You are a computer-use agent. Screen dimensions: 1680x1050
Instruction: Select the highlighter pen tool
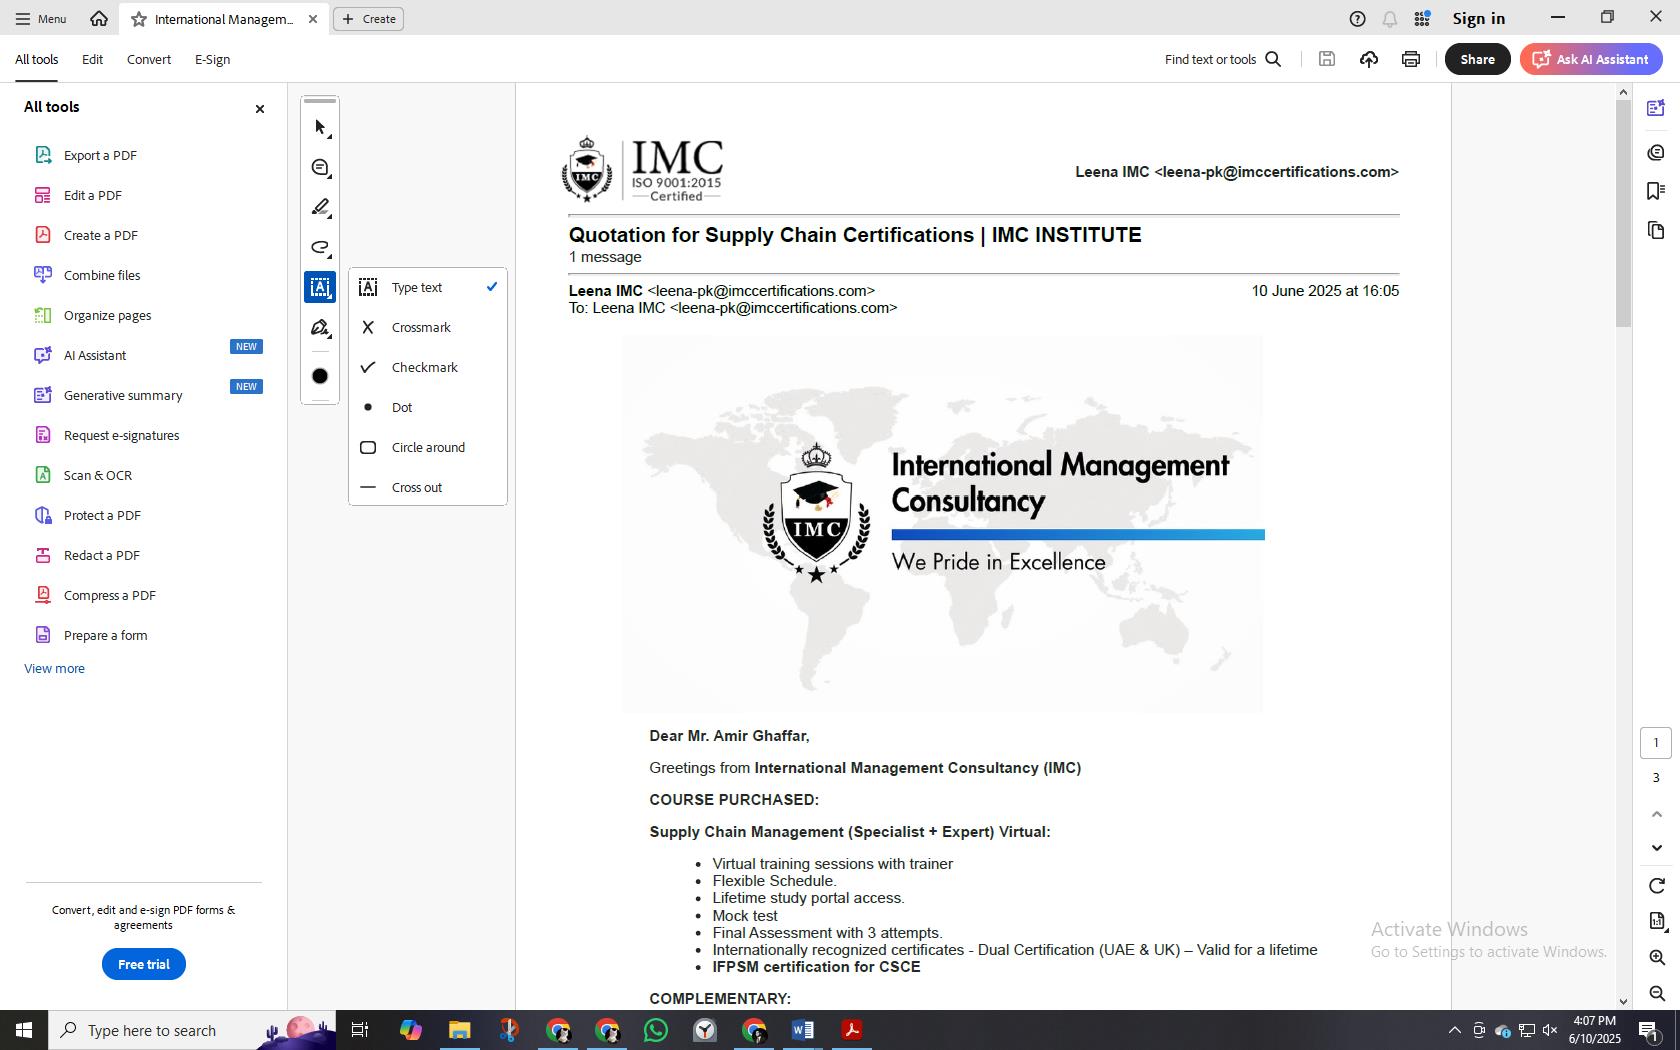pos(320,208)
